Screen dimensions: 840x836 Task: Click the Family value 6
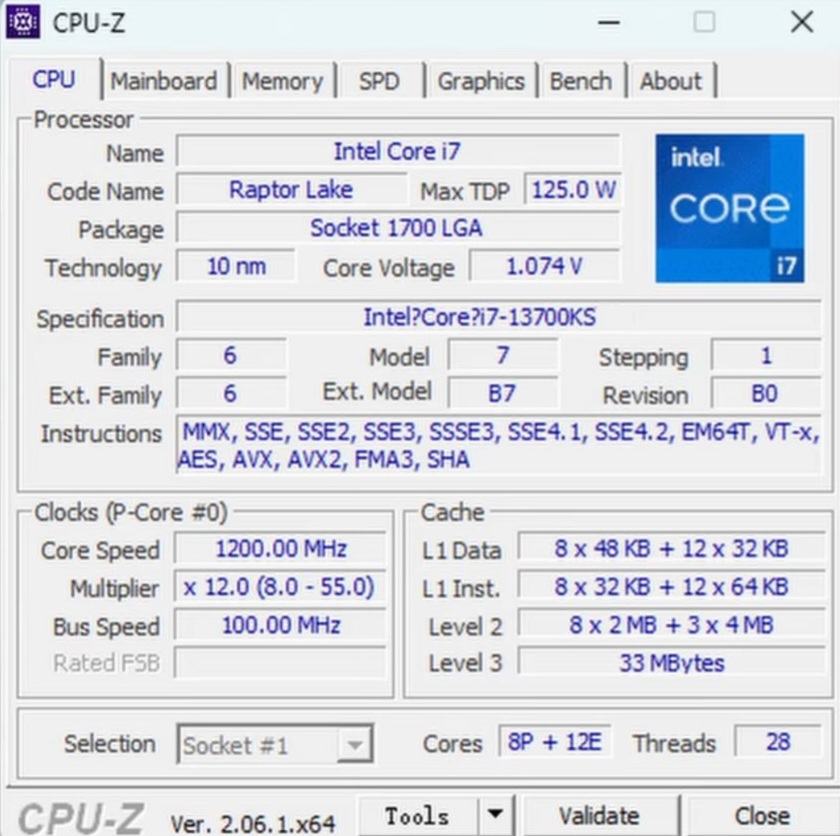pos(231,355)
